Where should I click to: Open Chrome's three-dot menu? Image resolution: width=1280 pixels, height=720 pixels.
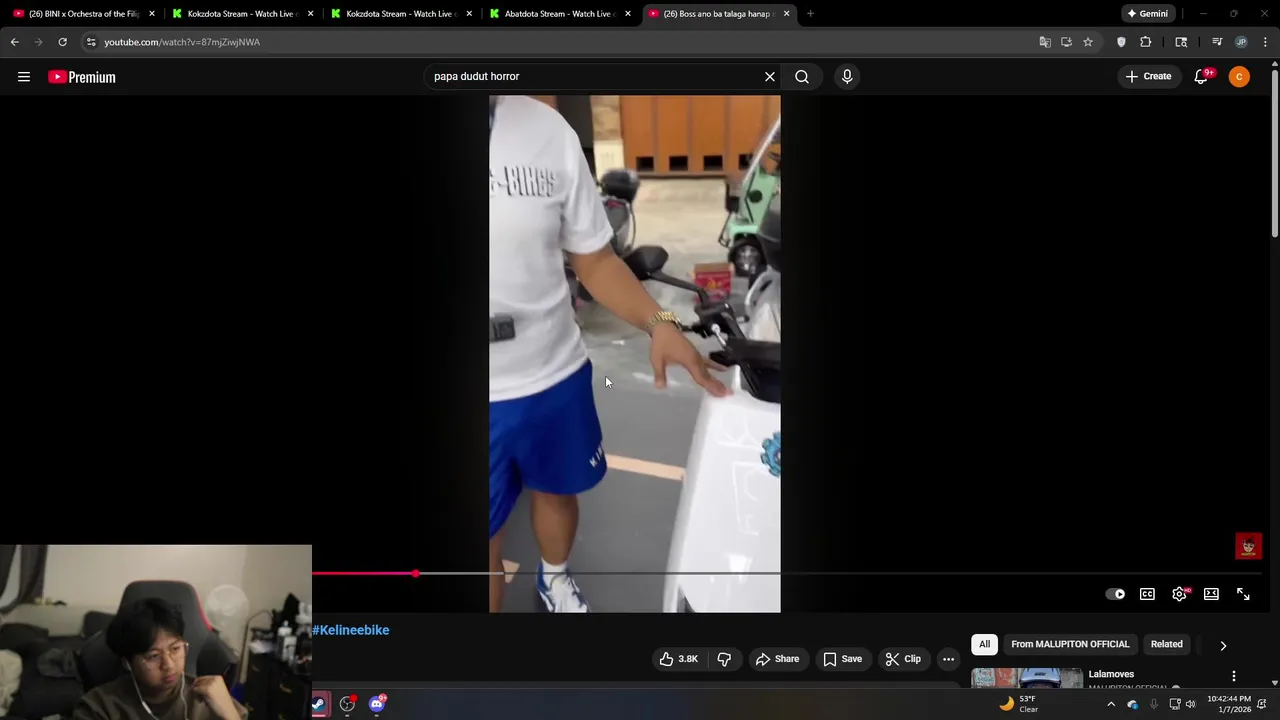coord(1266,42)
